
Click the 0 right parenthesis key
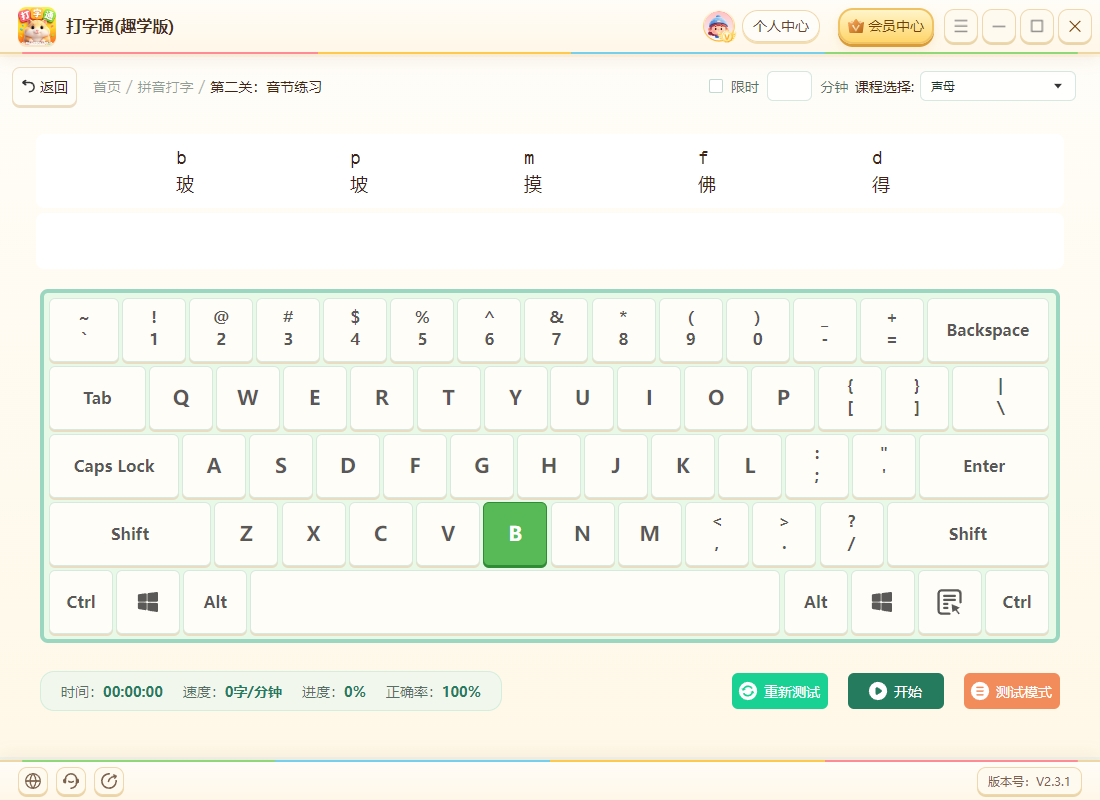coord(758,330)
